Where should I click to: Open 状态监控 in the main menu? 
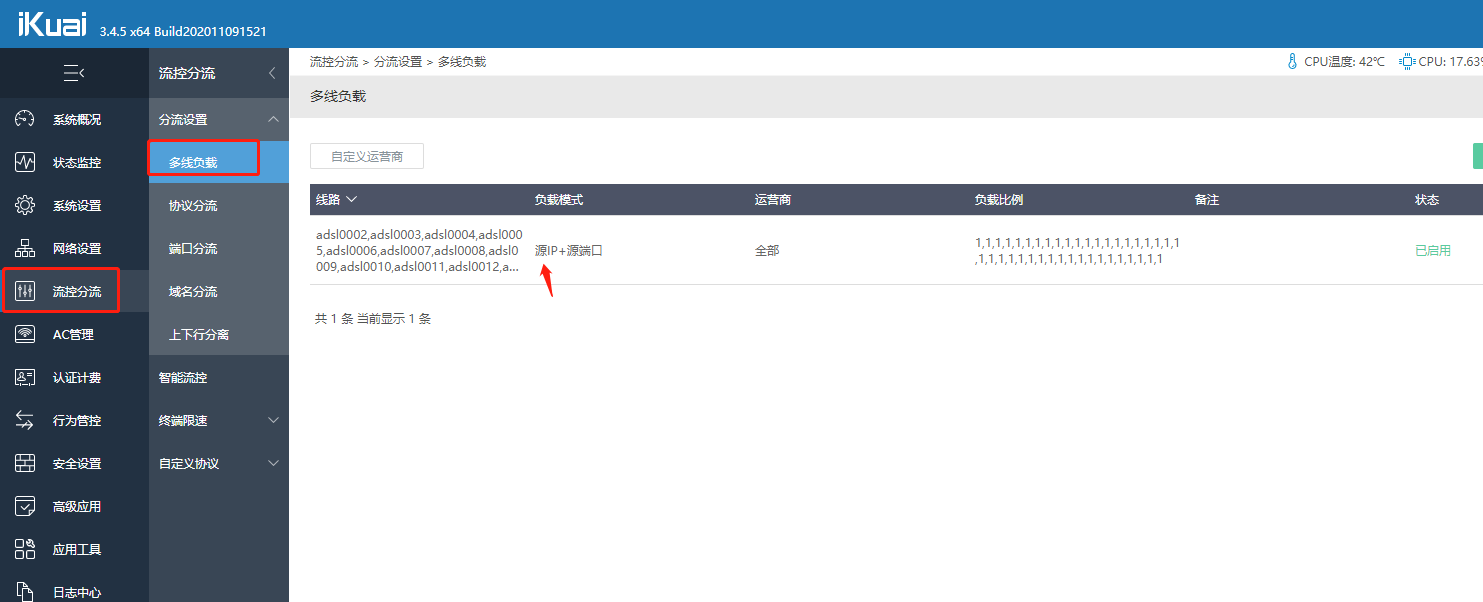[x=77, y=162]
